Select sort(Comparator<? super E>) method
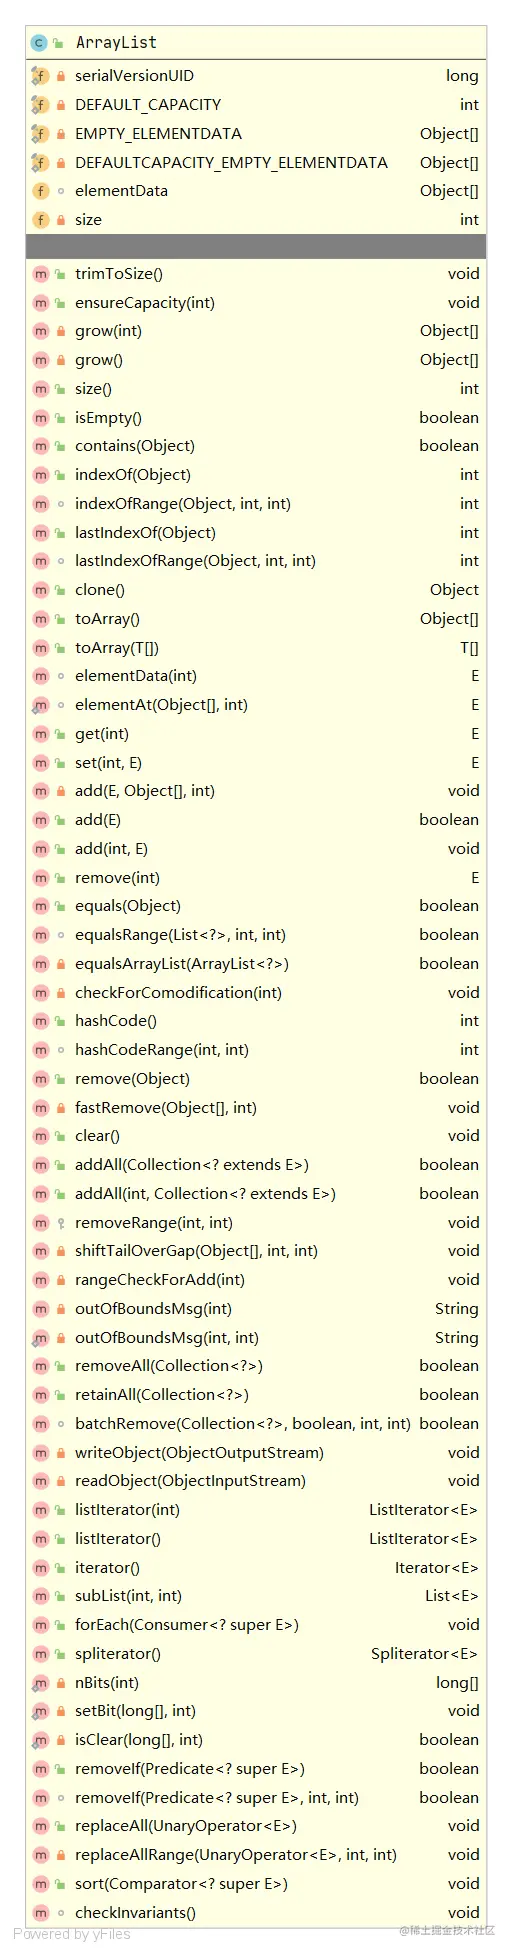Screen dimensions: 512x1953 [181, 1884]
